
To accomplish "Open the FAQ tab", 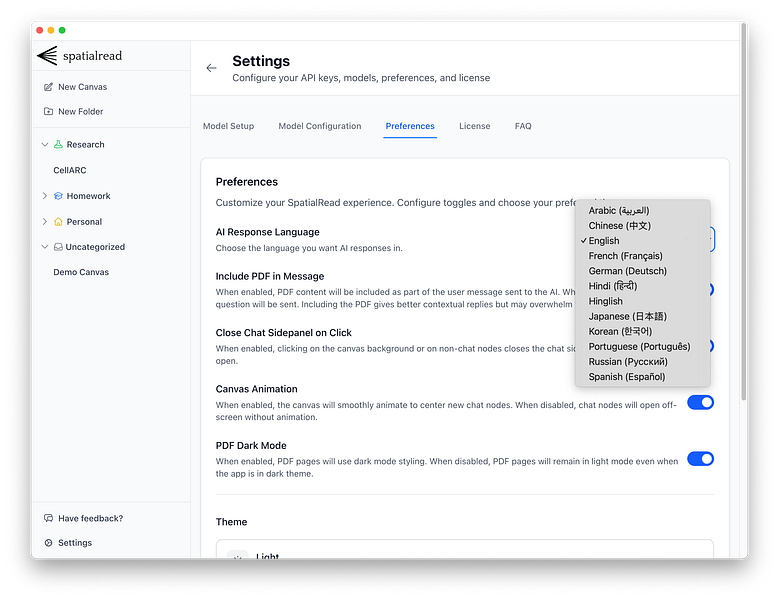I will [523, 126].
